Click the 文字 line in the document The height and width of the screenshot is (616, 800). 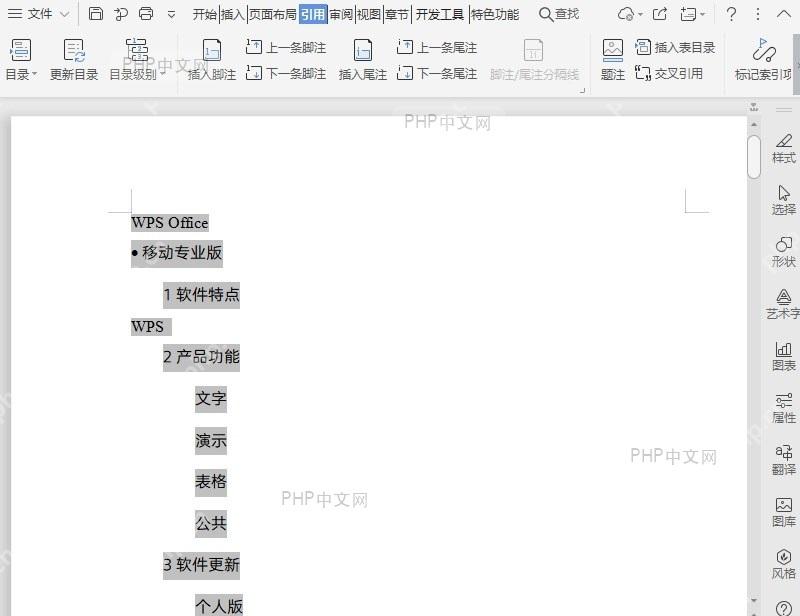(x=211, y=399)
